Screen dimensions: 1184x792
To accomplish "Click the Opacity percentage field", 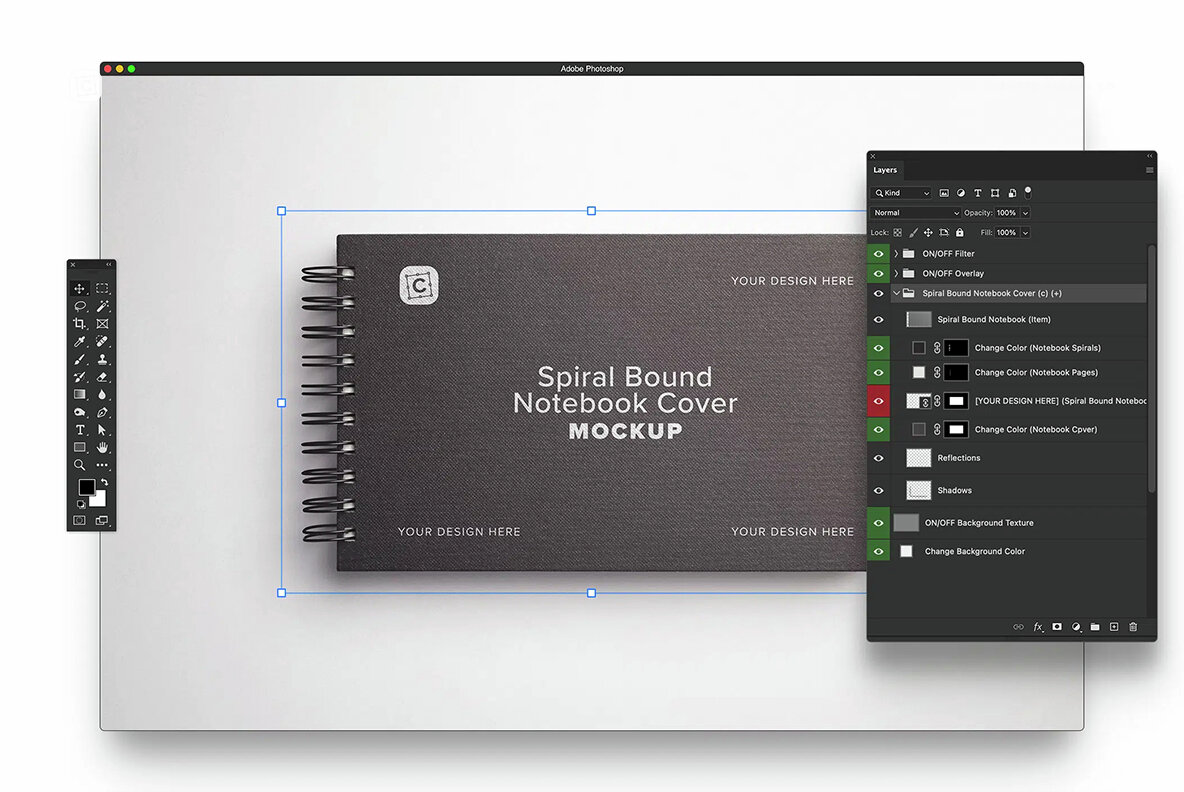I will point(1006,213).
